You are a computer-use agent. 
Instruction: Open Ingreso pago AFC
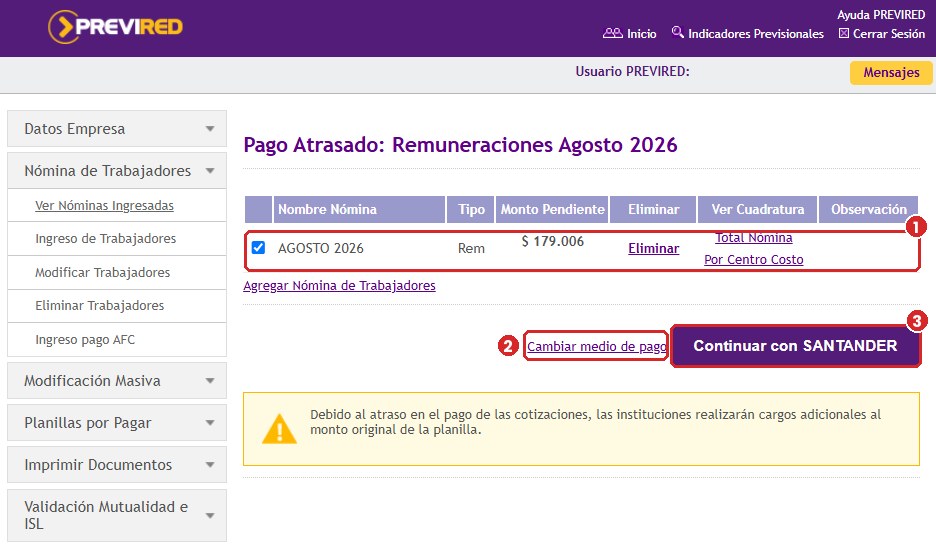[x=85, y=340]
